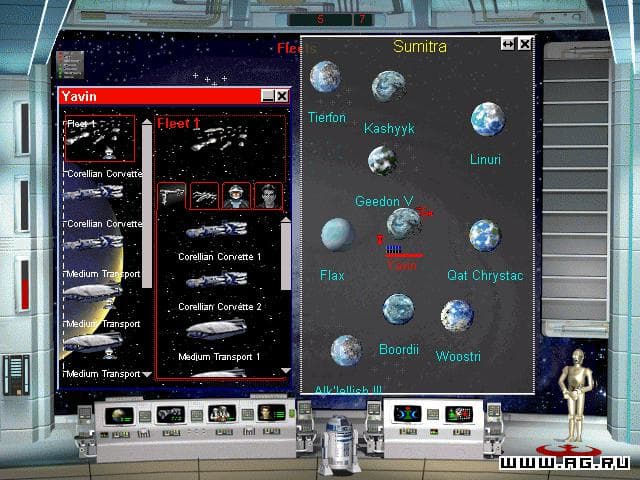This screenshot has width=640, height=480.
Task: Close the Sumitra sector window
Action: click(525, 44)
